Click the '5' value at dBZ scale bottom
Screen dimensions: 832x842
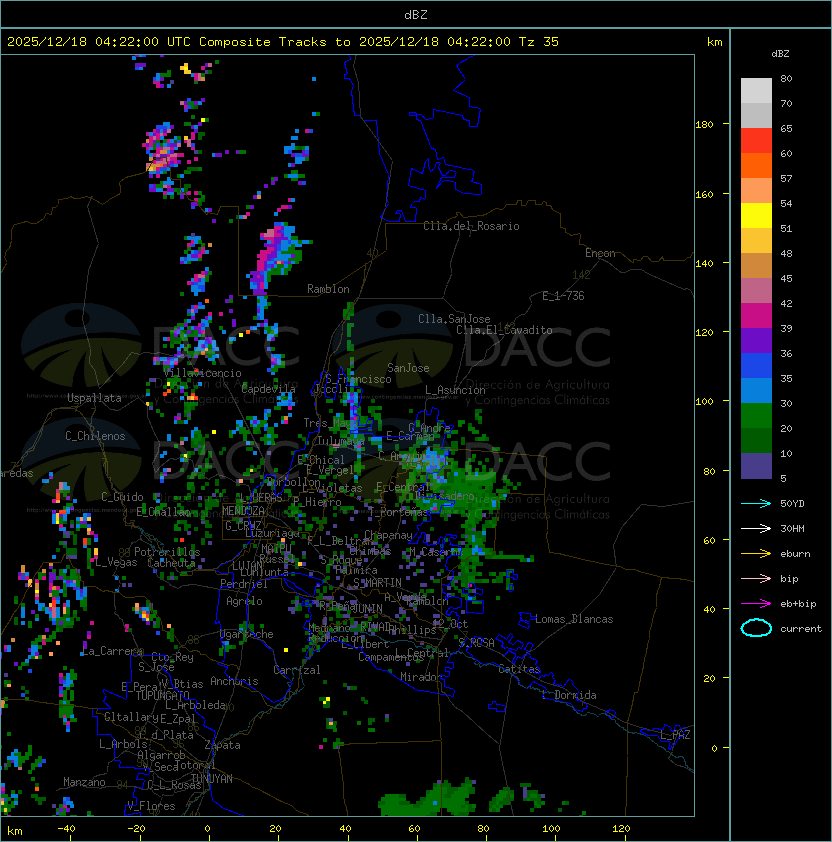(x=783, y=478)
